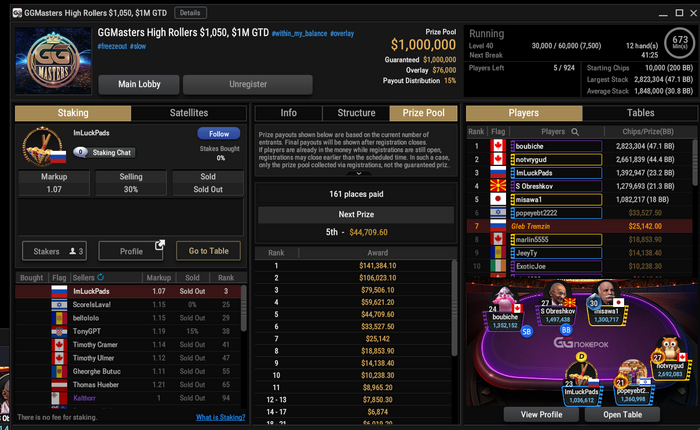Click the search magnifier icon beside Players
Screen dimensions: 700x430
575,132
